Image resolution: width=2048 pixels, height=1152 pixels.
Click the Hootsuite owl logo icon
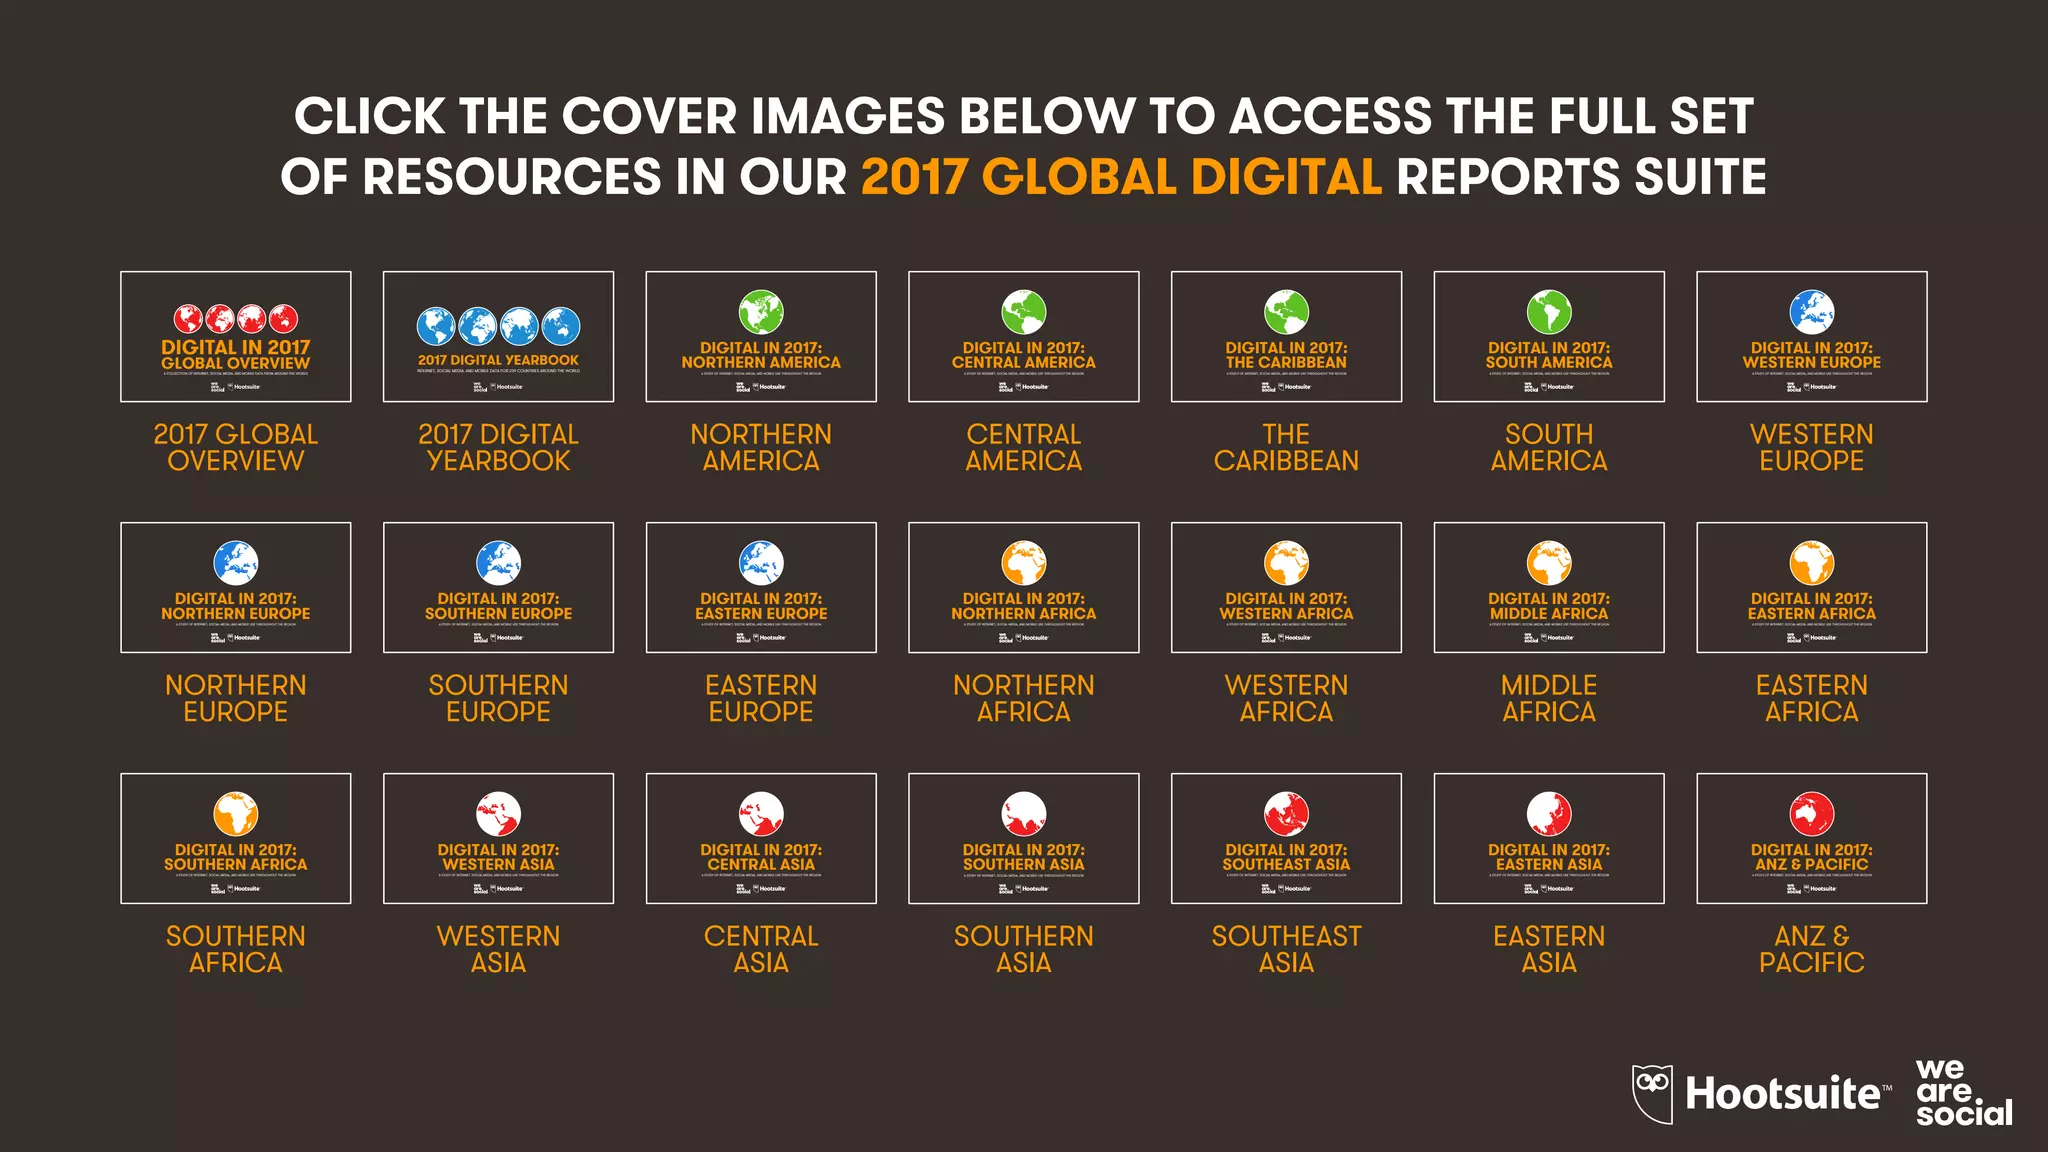1653,1094
